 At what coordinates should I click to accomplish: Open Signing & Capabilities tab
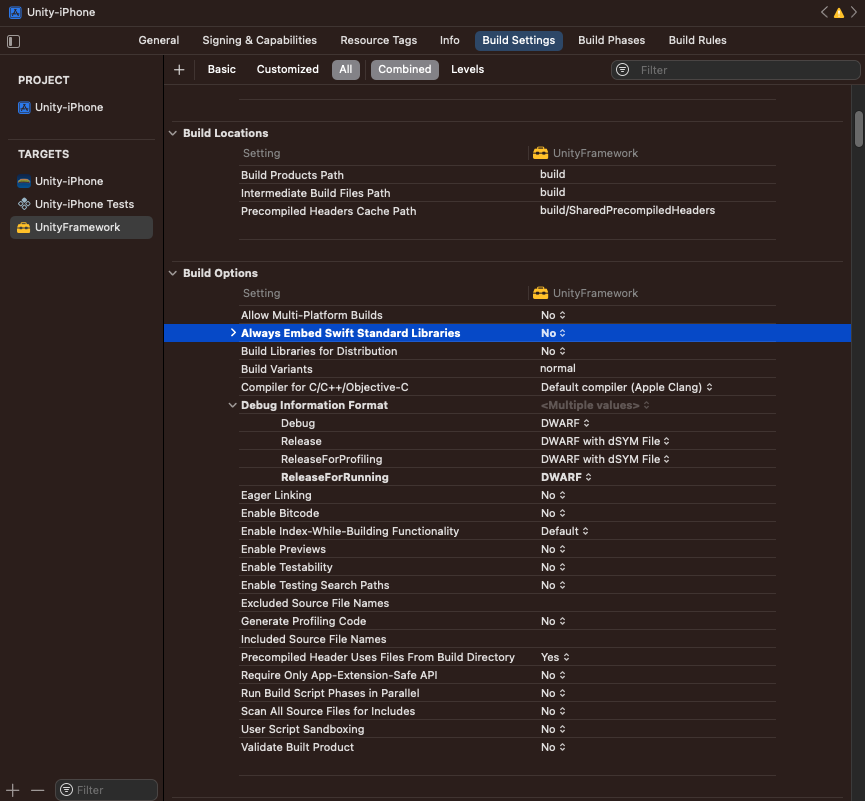click(259, 41)
